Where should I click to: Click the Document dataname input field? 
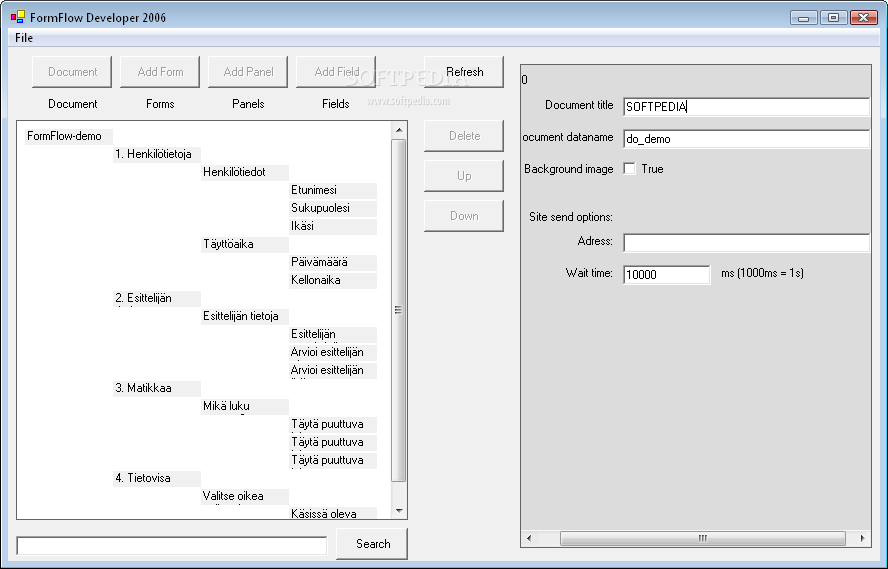pos(746,139)
